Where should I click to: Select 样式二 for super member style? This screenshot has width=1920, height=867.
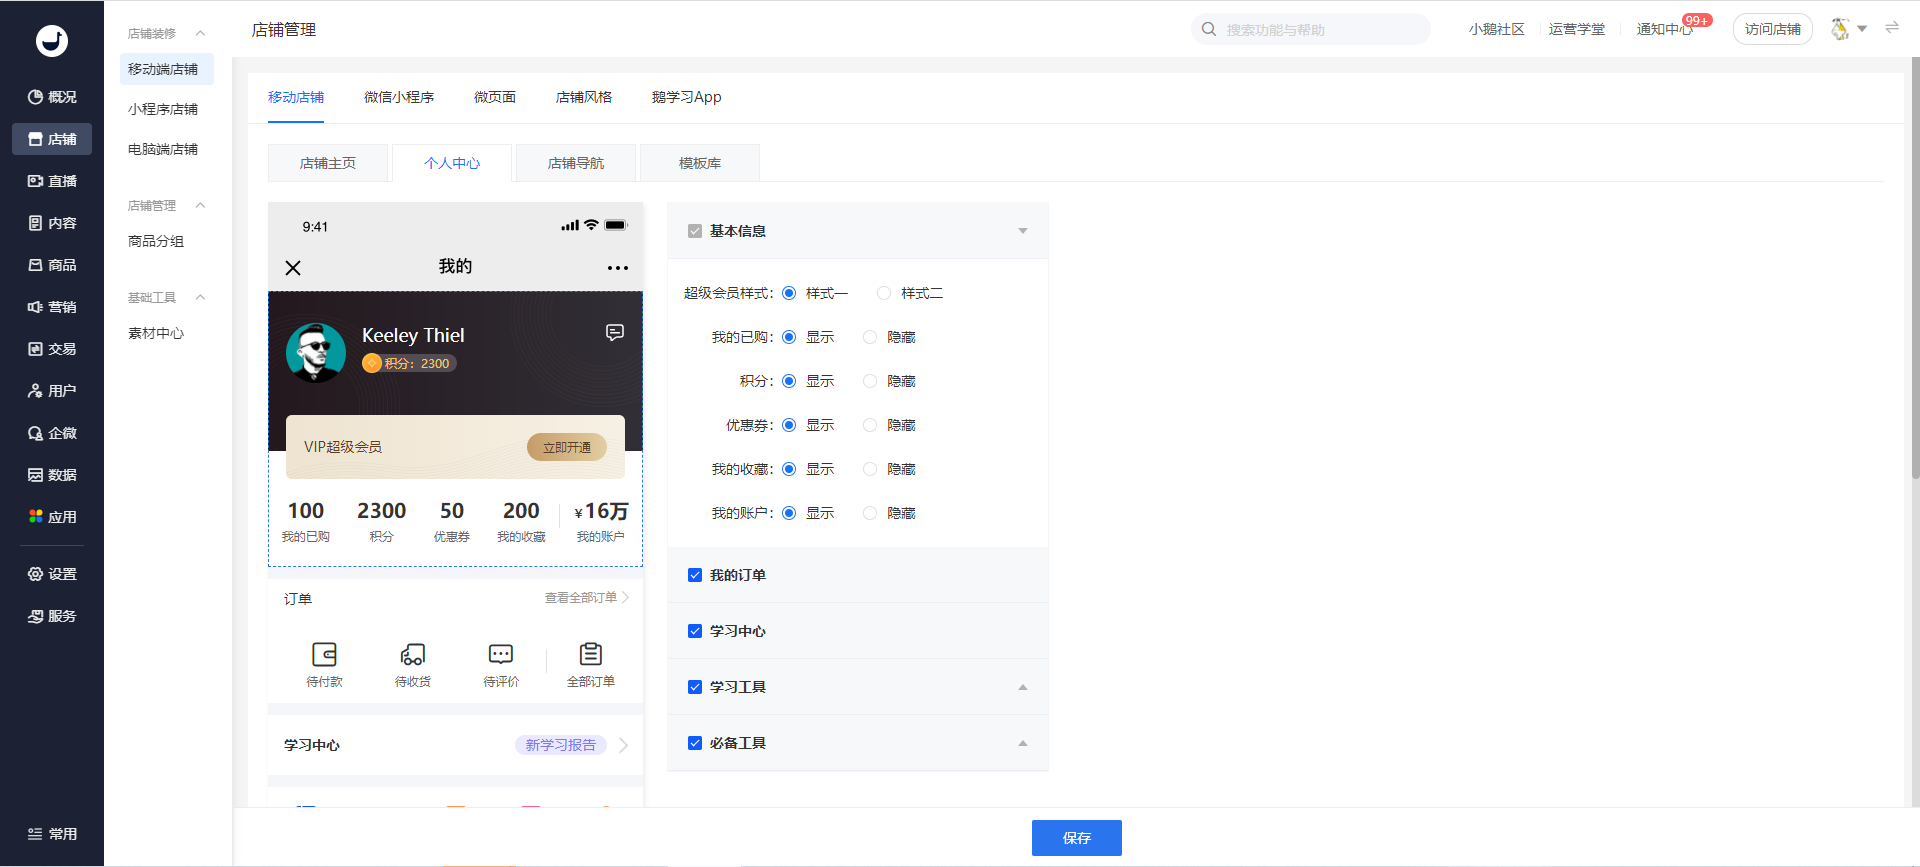click(x=884, y=293)
